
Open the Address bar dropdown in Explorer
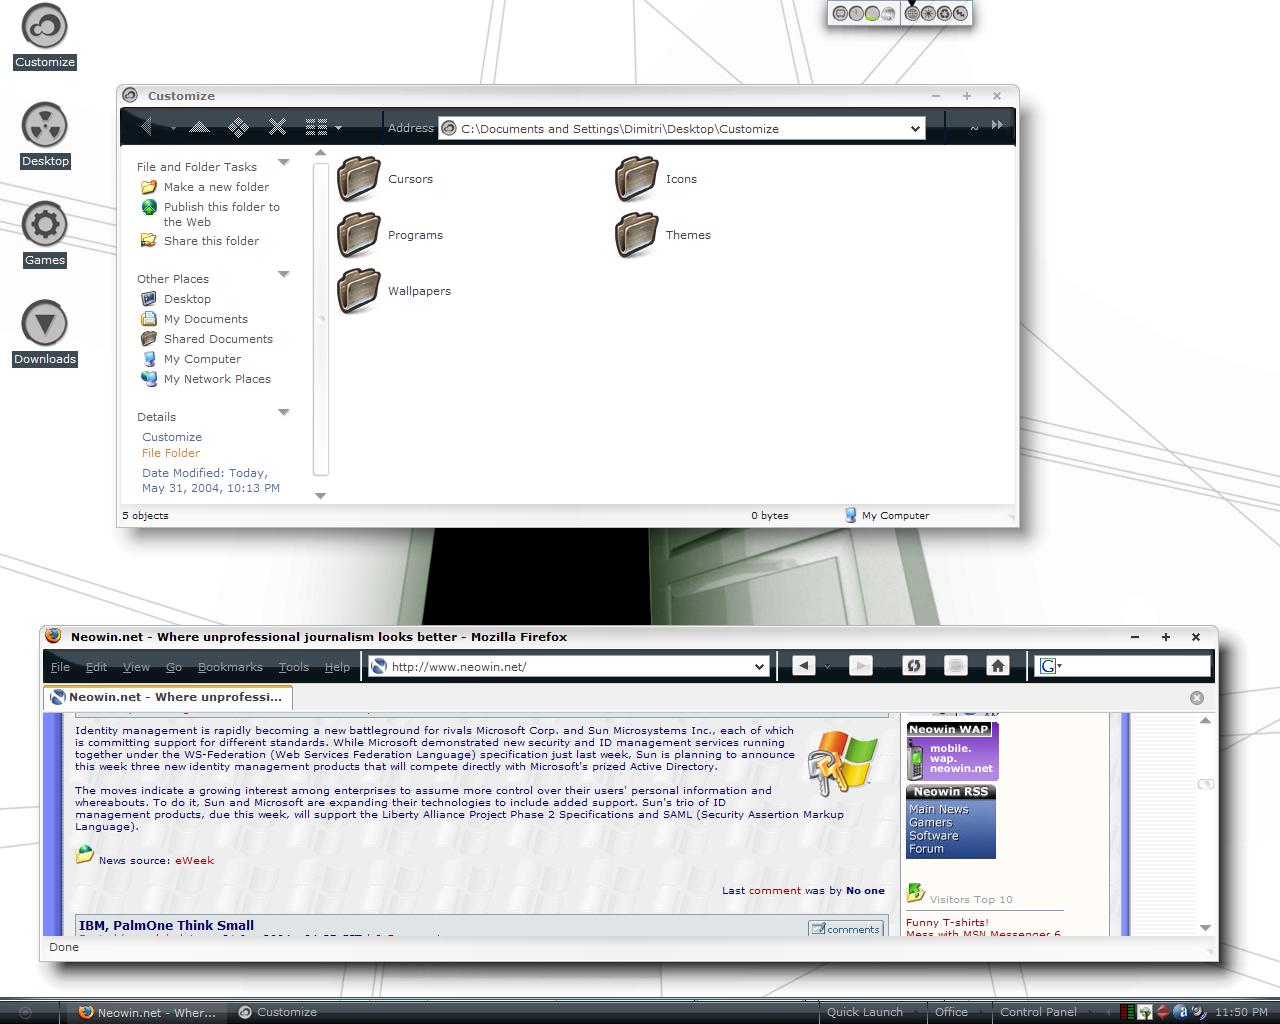click(x=914, y=128)
